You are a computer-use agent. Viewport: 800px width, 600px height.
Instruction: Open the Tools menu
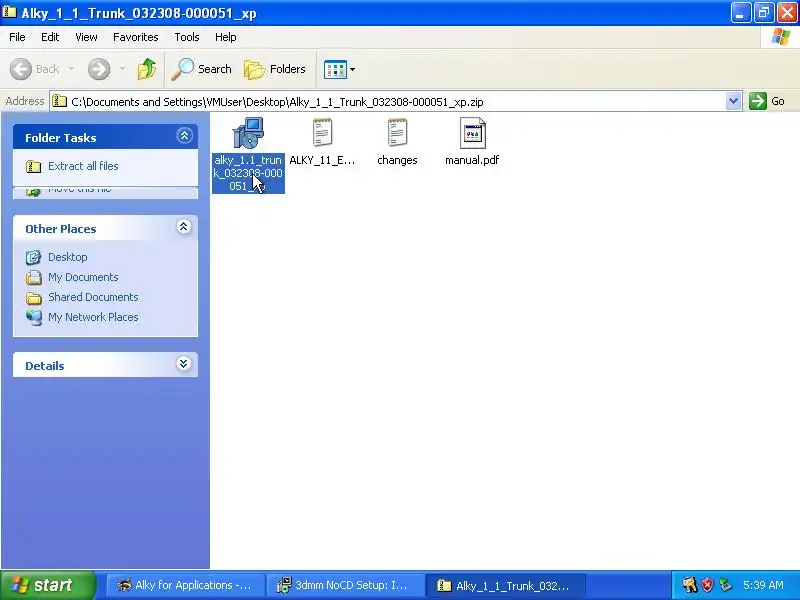(x=187, y=37)
